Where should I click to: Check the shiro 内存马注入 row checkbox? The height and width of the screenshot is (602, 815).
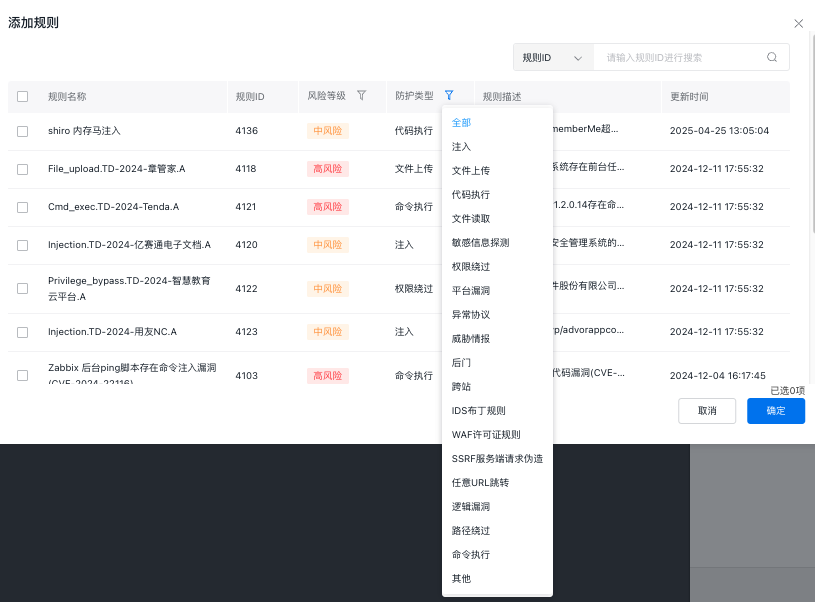[22, 131]
